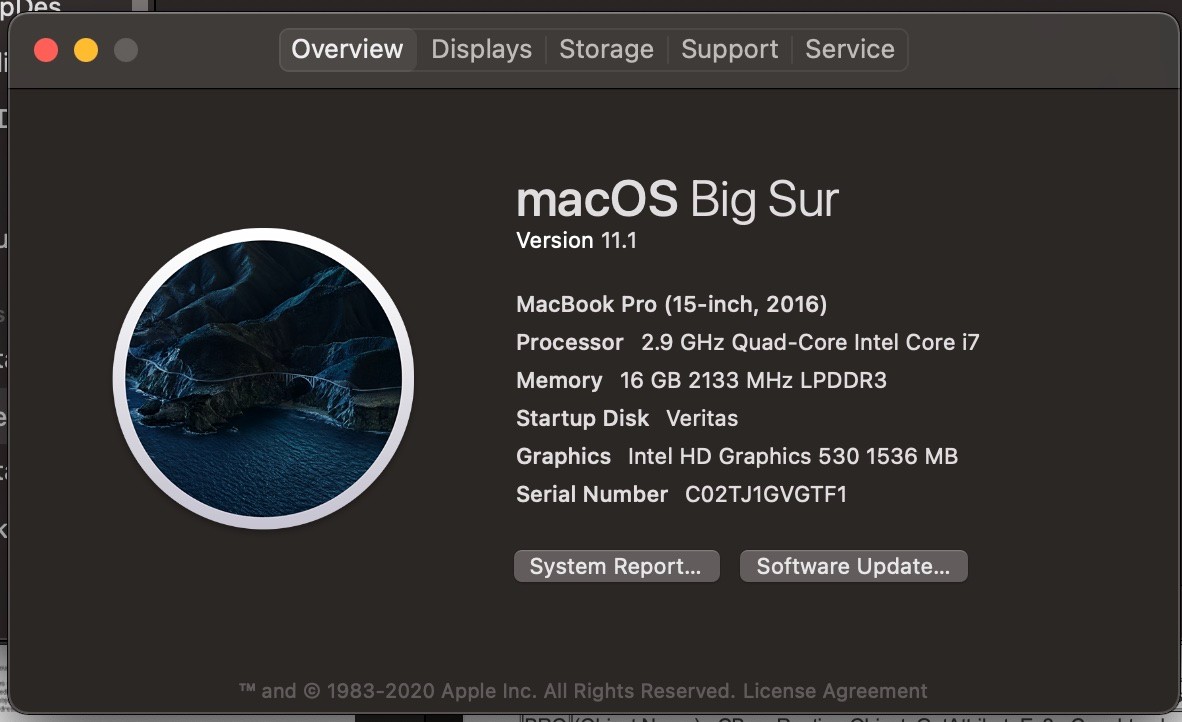The width and height of the screenshot is (1182, 722).
Task: Open the License Agreement link
Action: (x=835, y=691)
